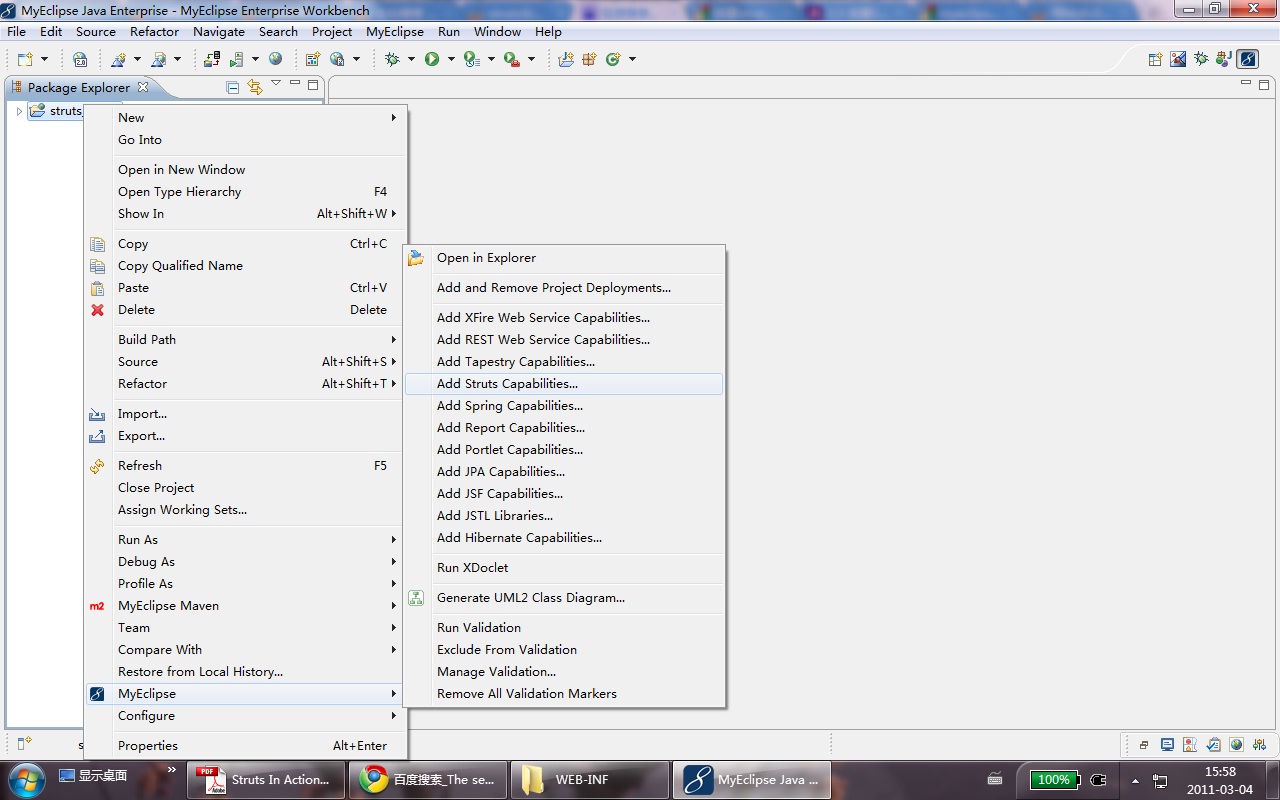The height and width of the screenshot is (800, 1280).
Task: Click the Link with Editor icon
Action: 254,87
